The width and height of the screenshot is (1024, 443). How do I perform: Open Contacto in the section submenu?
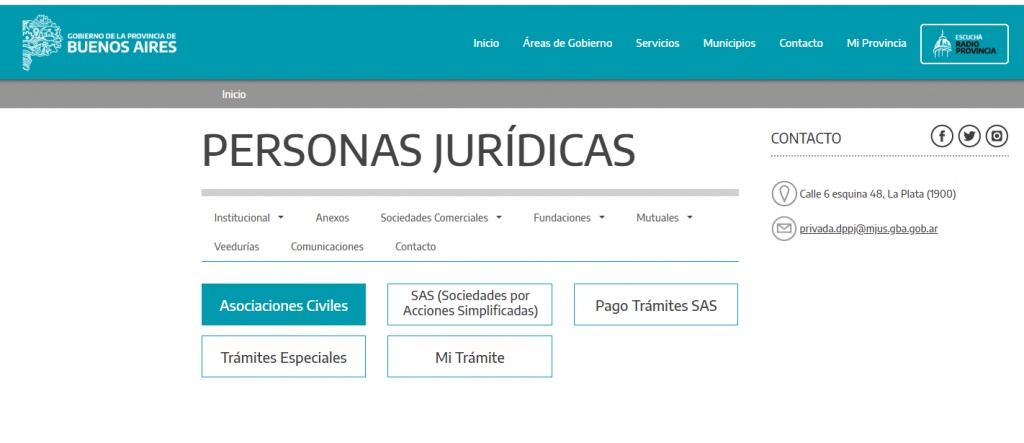pyautogui.click(x=415, y=247)
